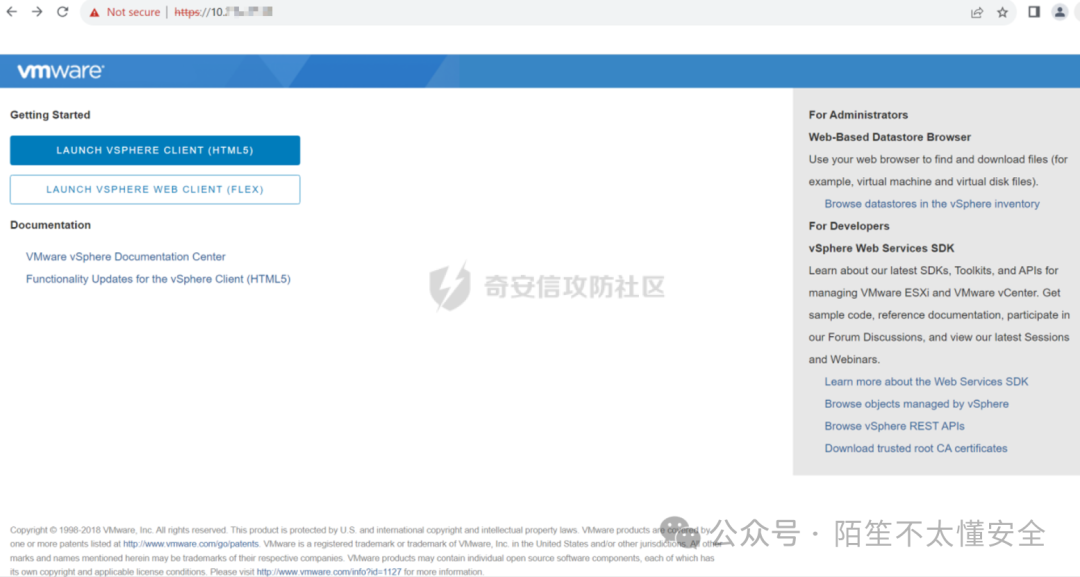Launch vSphere Client (HTML5)

[x=155, y=150]
